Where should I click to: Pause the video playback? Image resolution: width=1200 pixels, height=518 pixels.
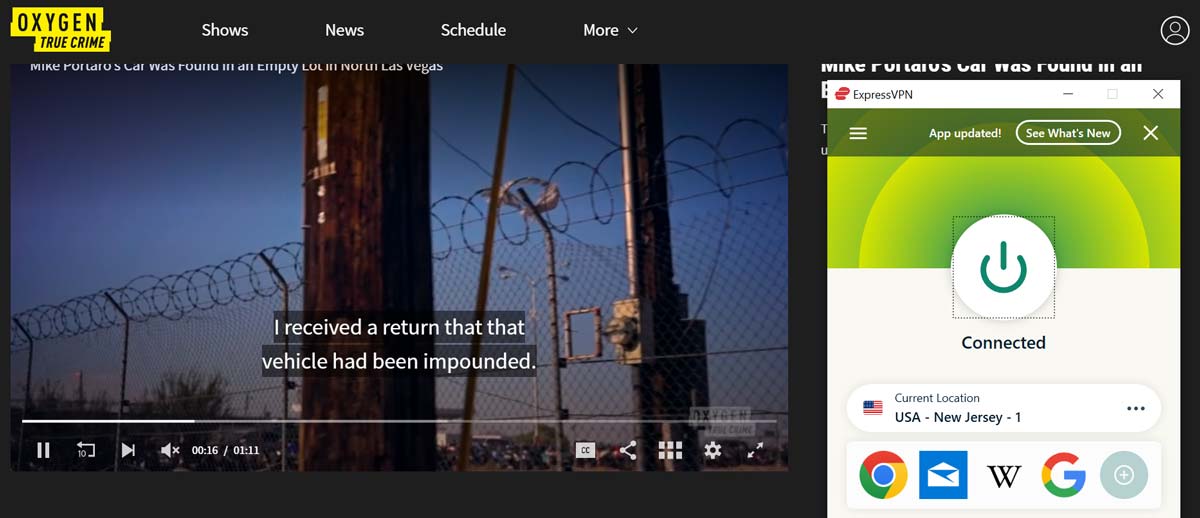coord(43,450)
